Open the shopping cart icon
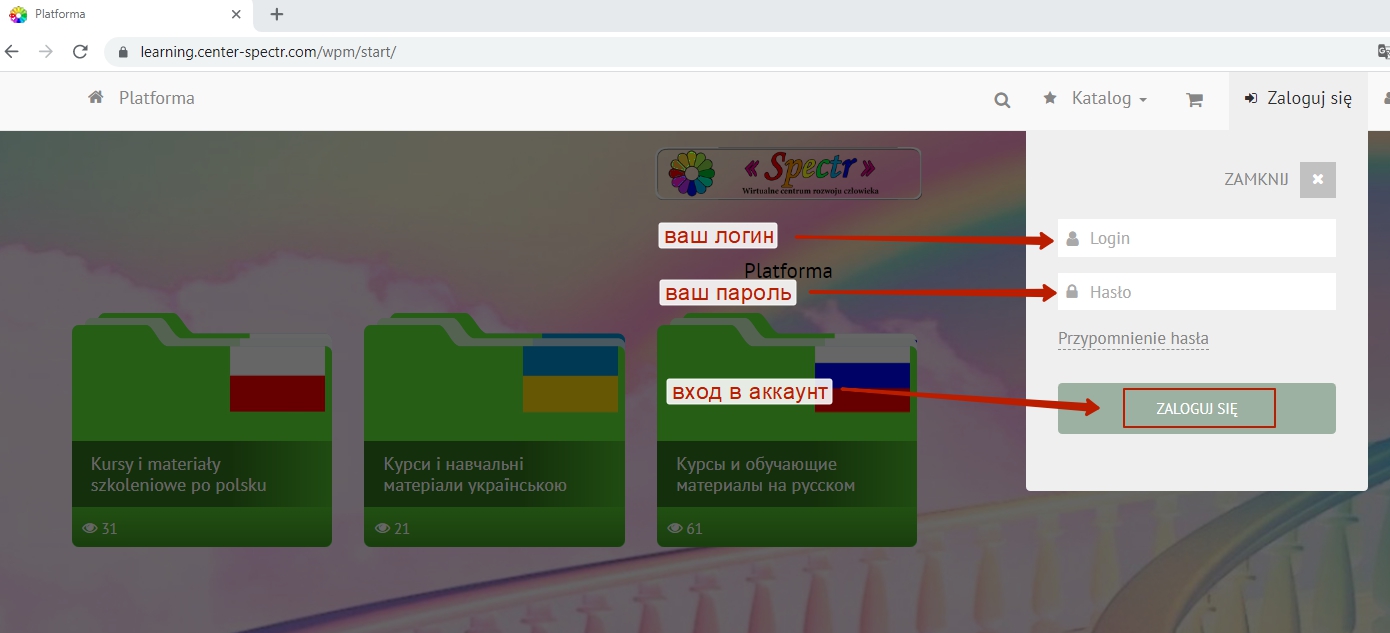1390x633 pixels. (x=1194, y=100)
